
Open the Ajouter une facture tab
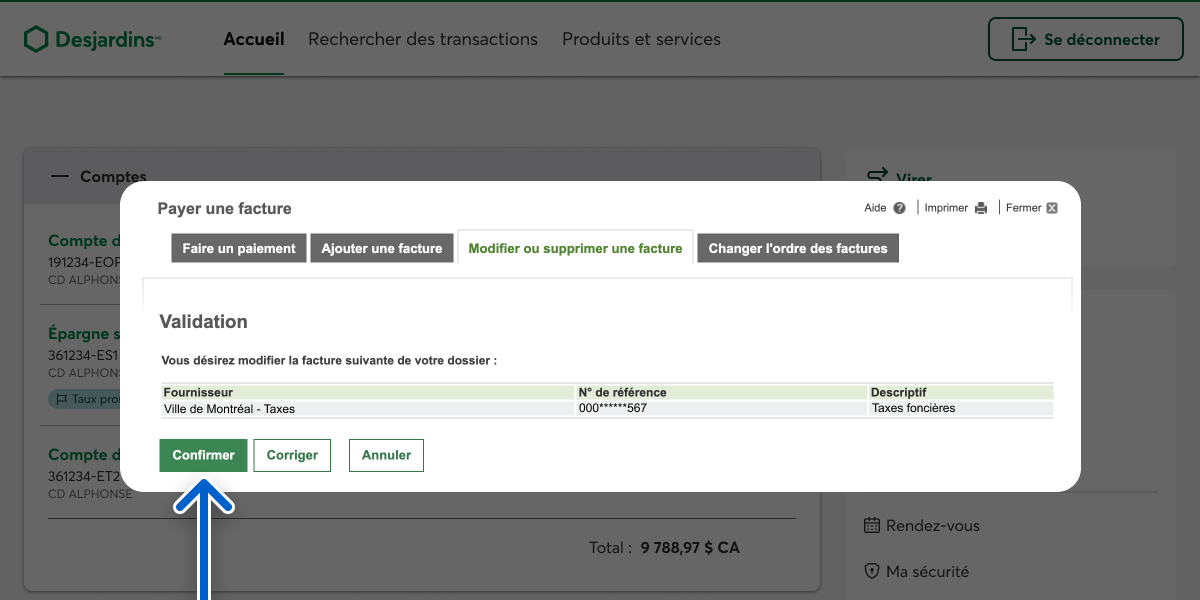tap(382, 248)
